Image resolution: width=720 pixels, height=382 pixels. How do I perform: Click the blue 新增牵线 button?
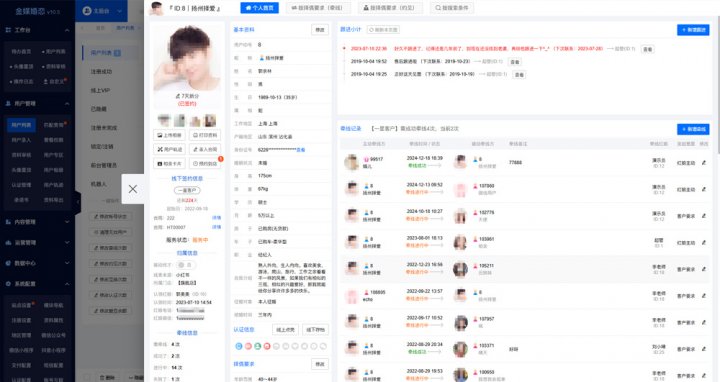pyautogui.click(x=693, y=129)
